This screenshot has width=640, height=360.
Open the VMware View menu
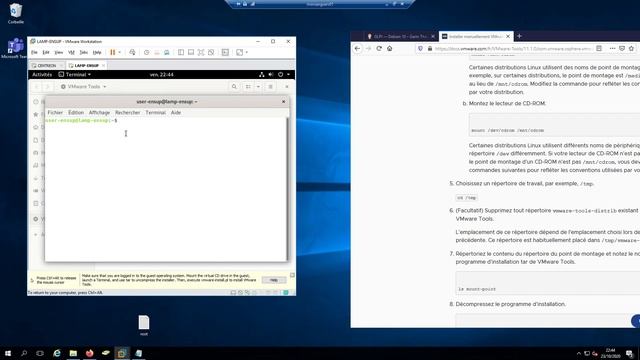tap(59, 52)
